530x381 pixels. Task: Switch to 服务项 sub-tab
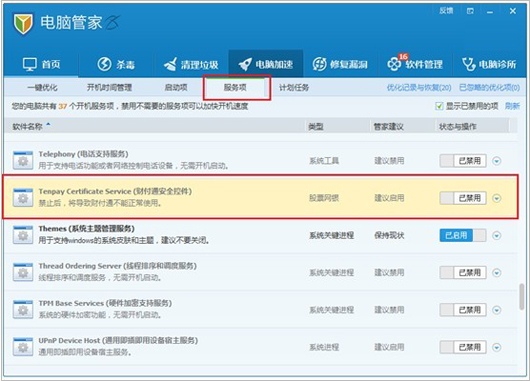[x=235, y=88]
